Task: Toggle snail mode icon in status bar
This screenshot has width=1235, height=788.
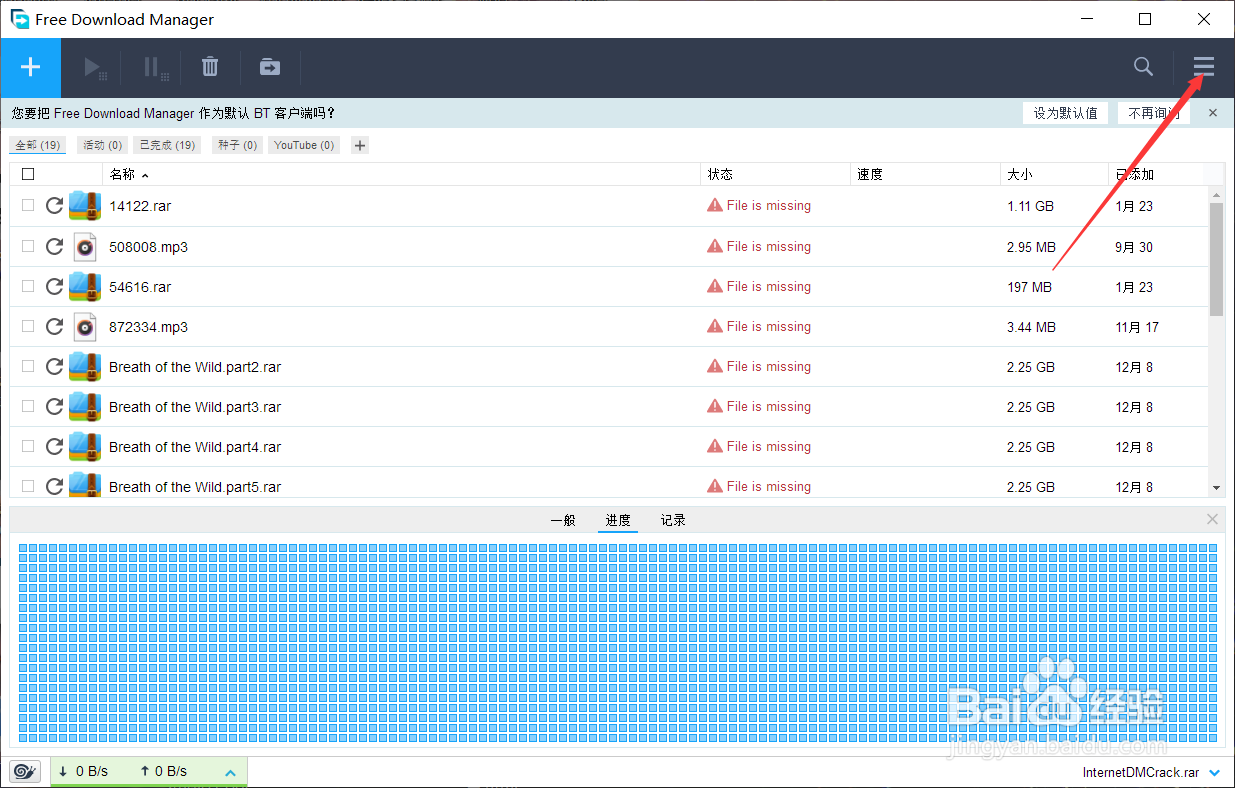Action: pos(24,771)
